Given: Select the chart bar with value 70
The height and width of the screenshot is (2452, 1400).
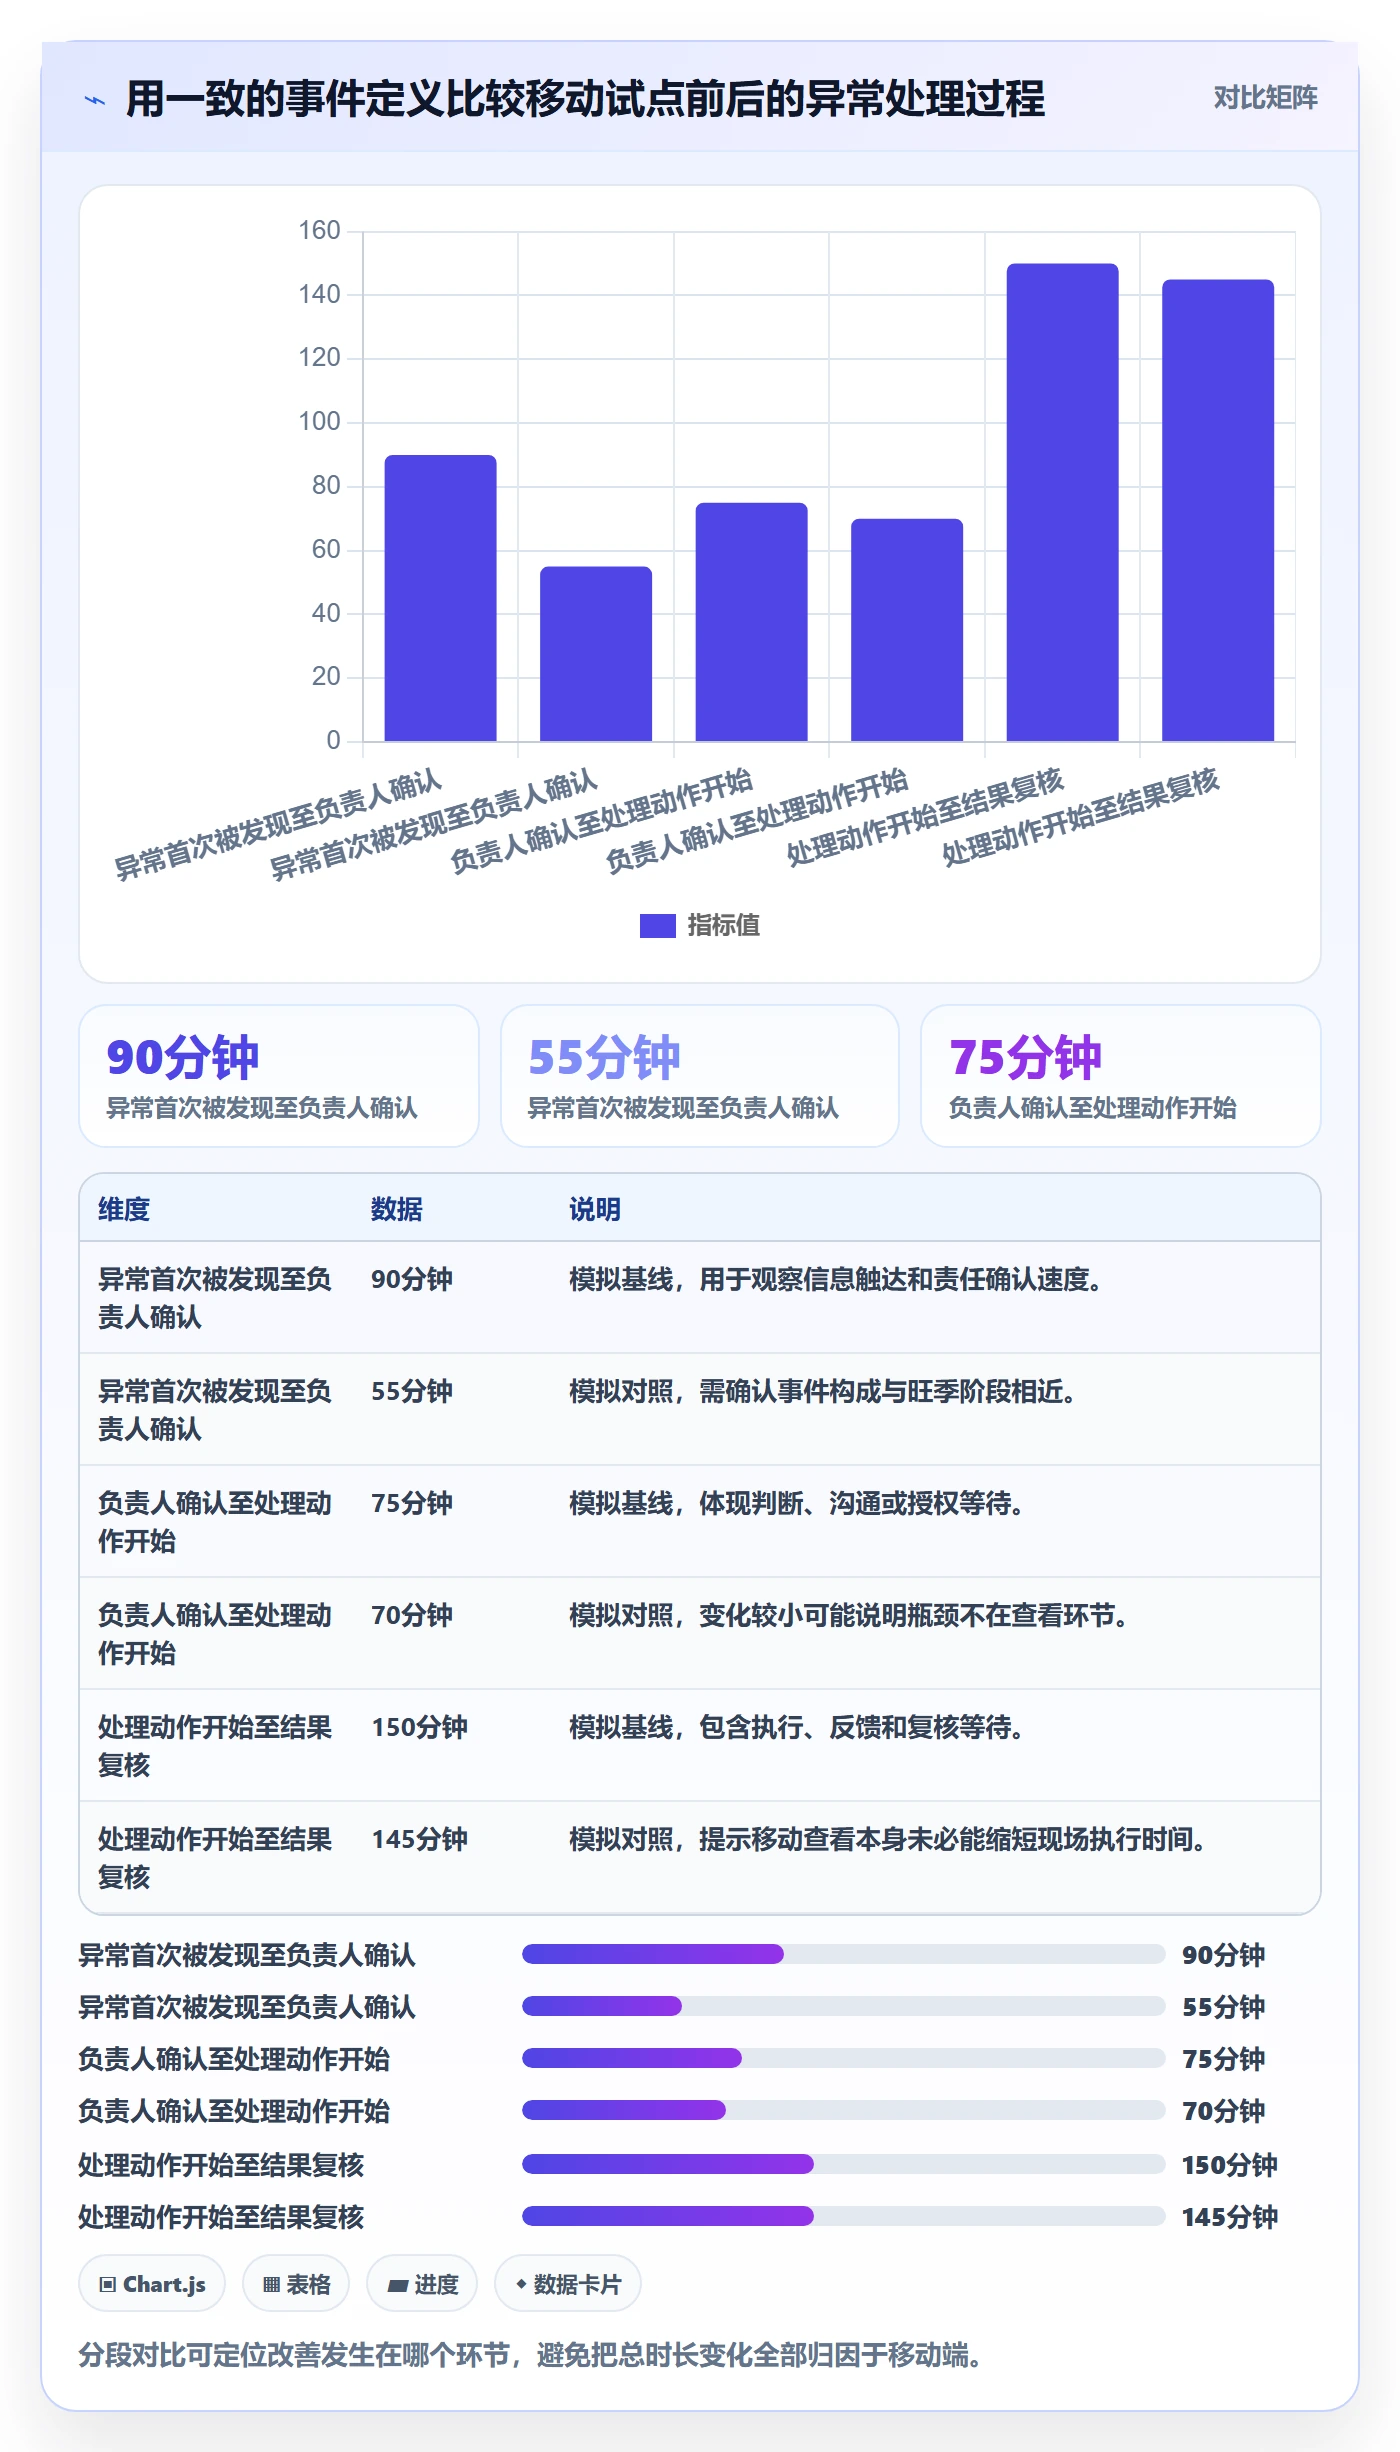Looking at the screenshot, I should pyautogui.click(x=907, y=630).
